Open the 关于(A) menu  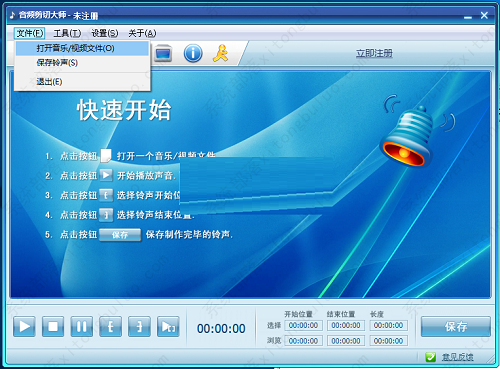[142, 33]
